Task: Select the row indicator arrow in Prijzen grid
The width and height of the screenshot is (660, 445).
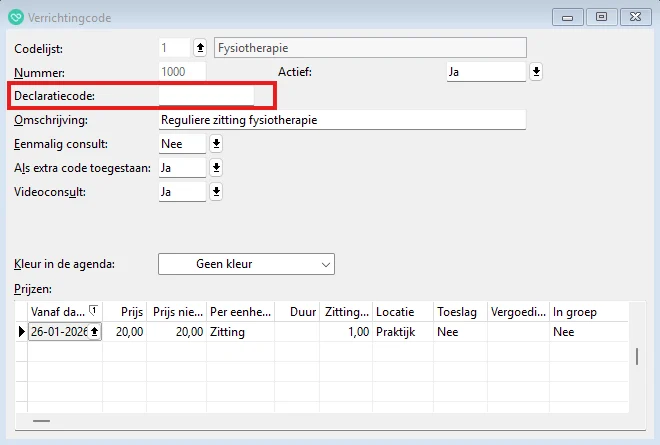Action: (21, 332)
